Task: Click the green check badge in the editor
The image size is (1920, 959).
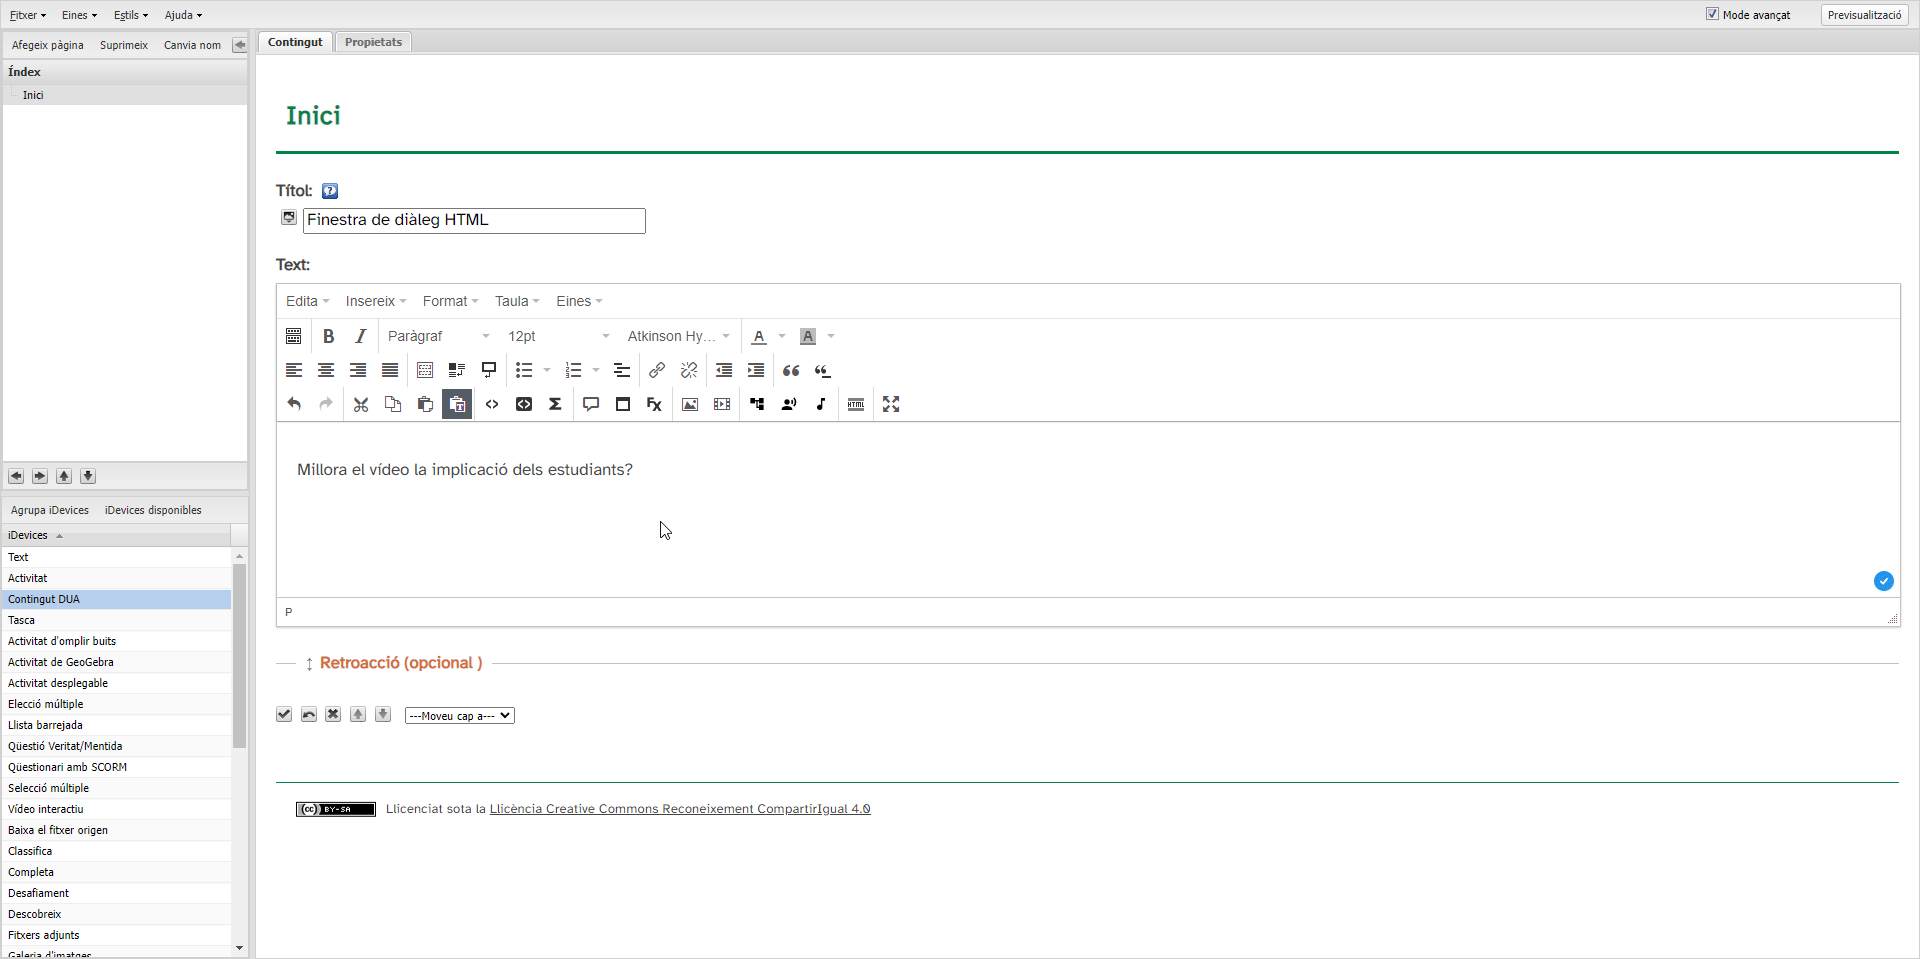Action: click(x=1884, y=581)
